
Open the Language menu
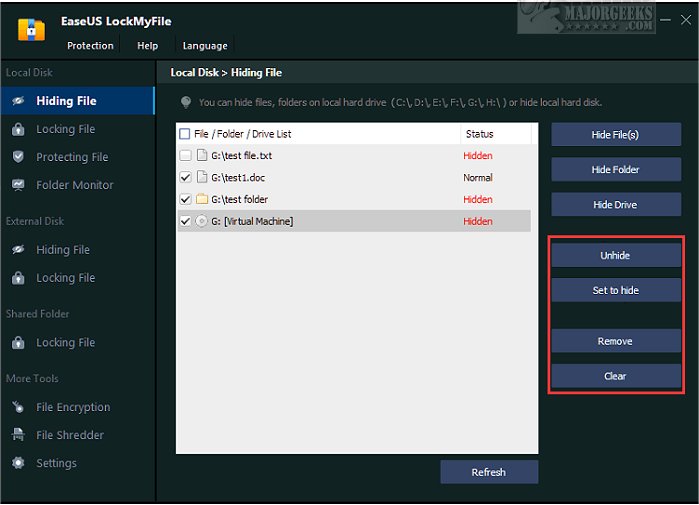205,46
